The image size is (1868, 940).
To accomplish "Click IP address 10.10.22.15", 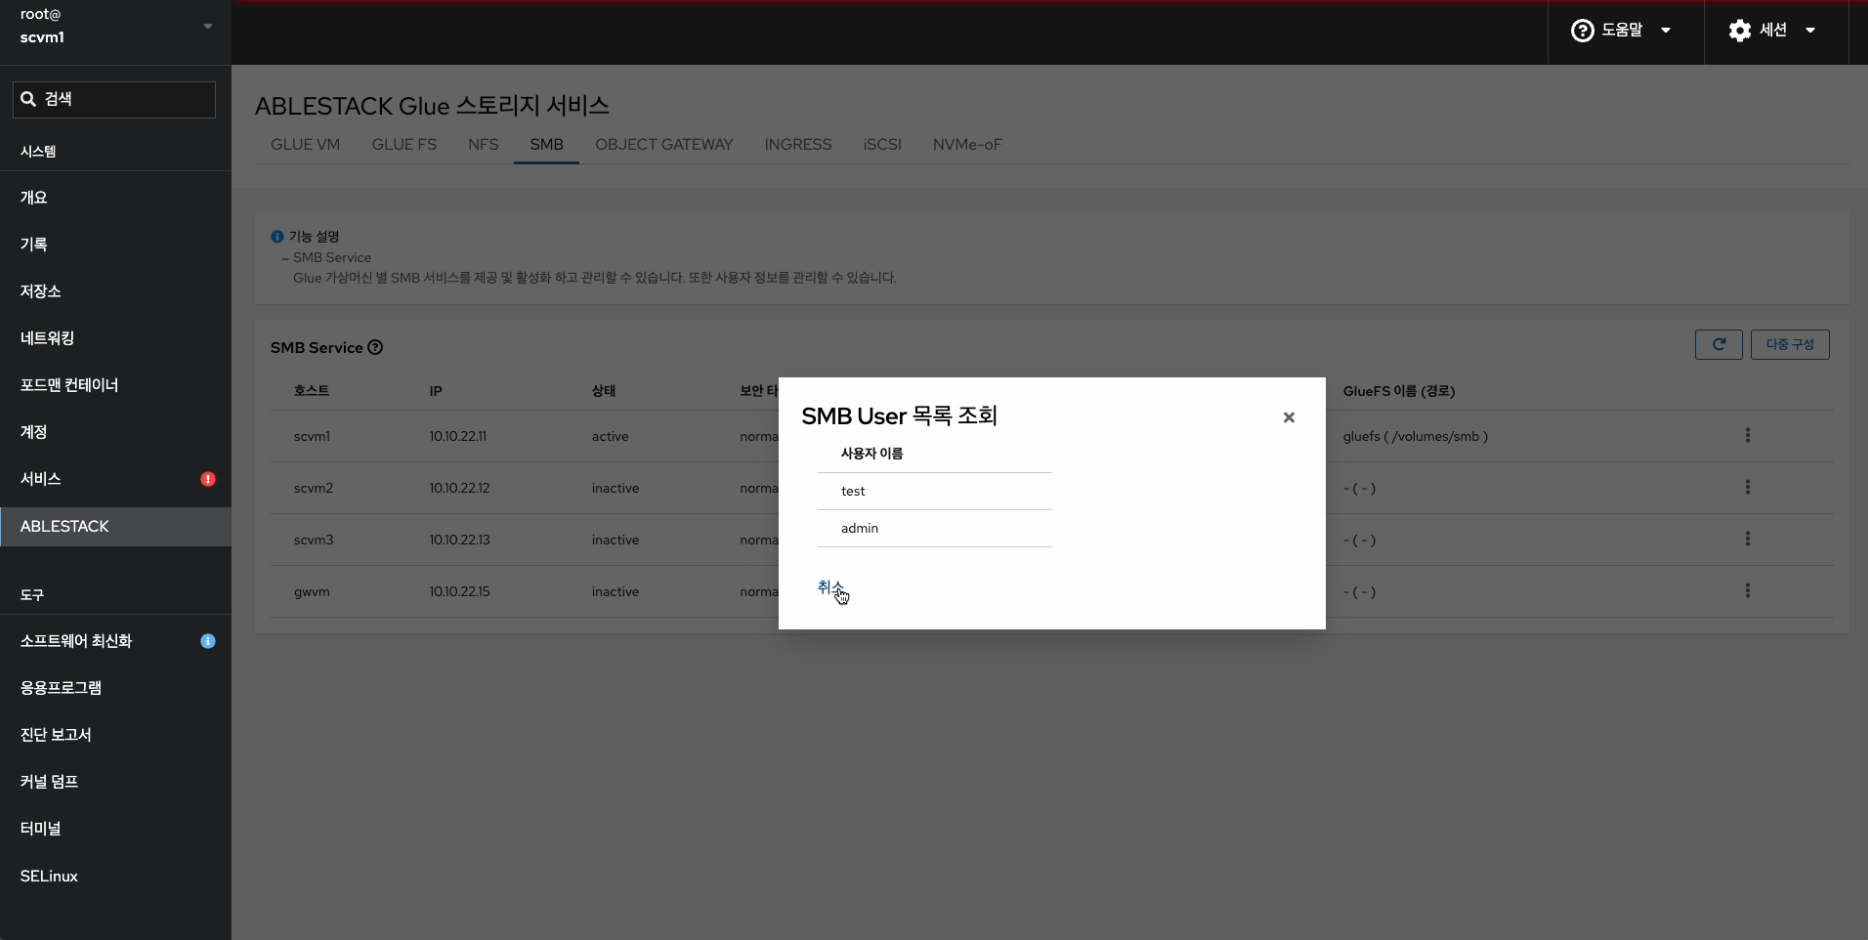I will click(459, 592).
